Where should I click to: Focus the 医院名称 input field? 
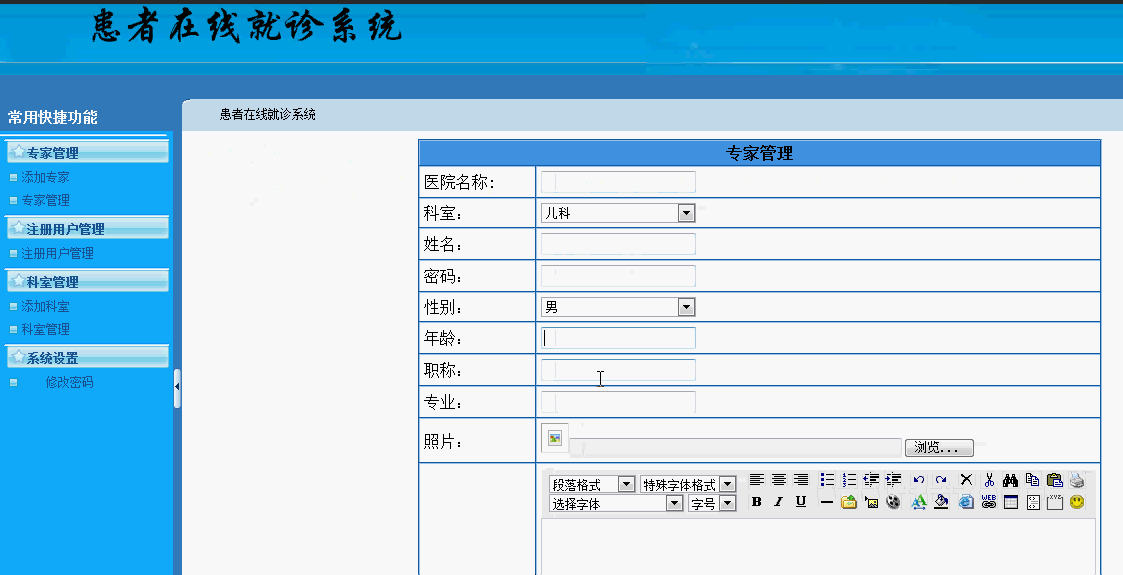point(618,182)
